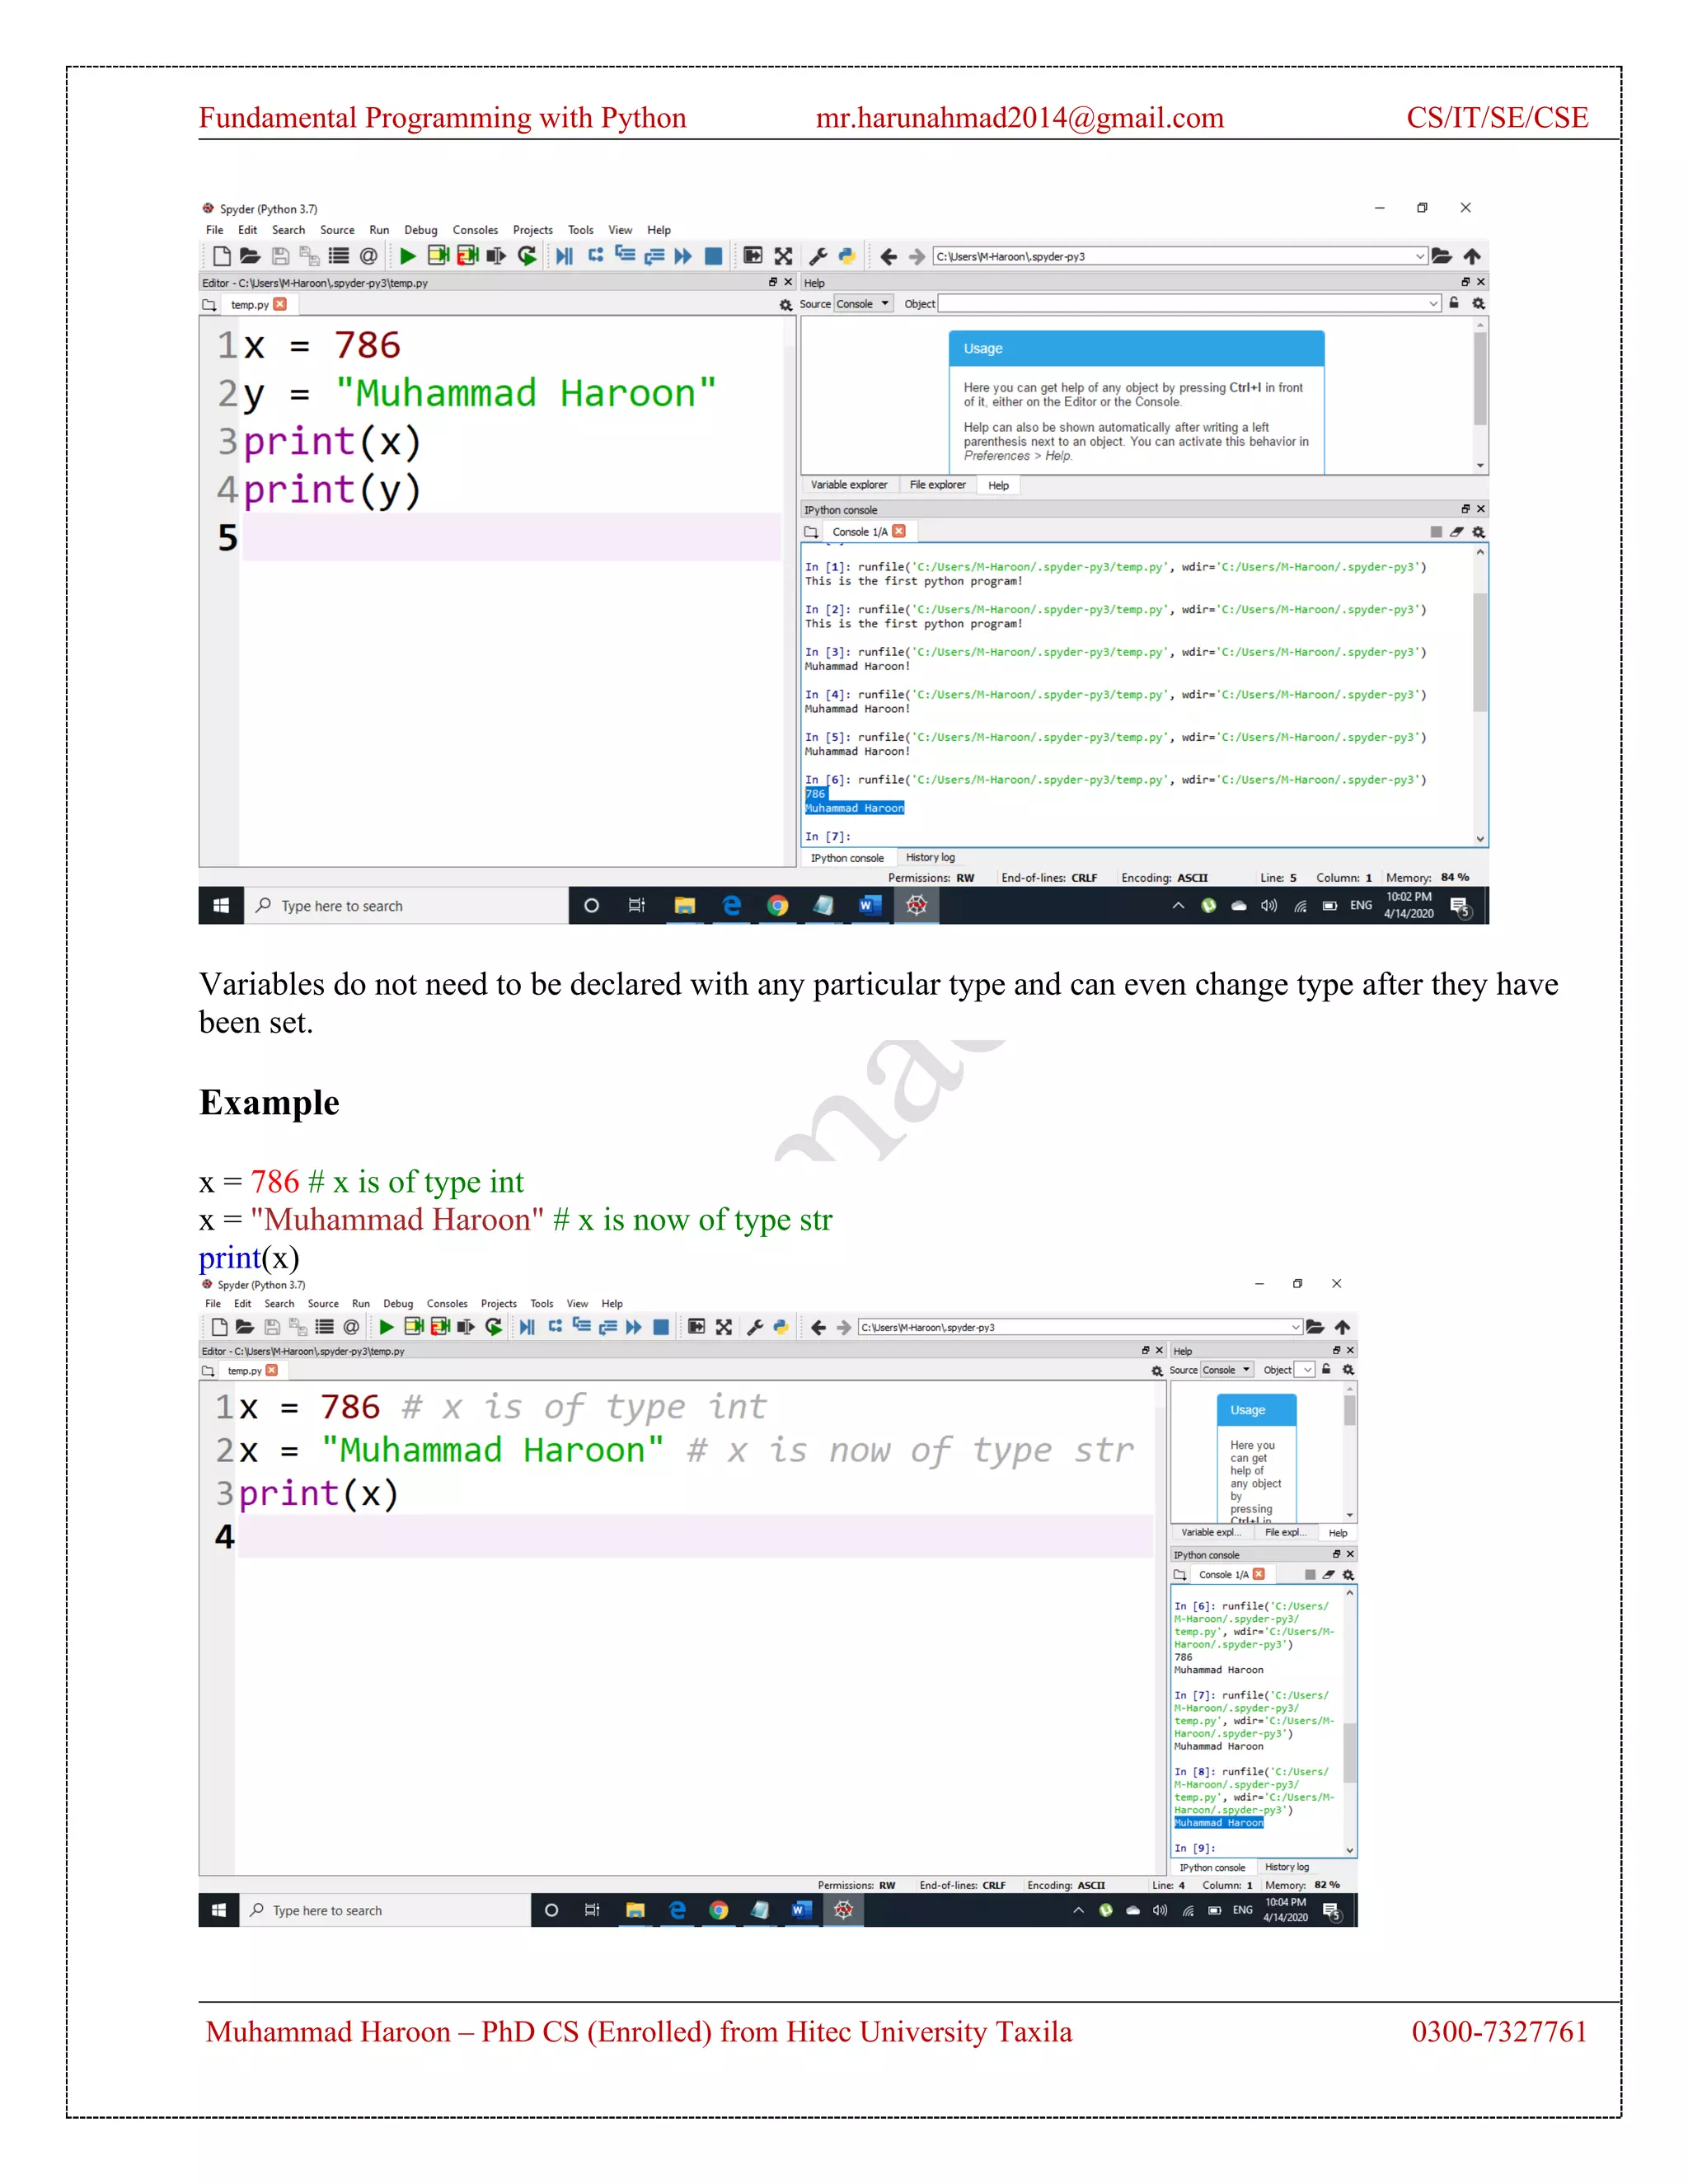Run file with green play button, lower Spyder
The width and height of the screenshot is (1688, 2184).
[x=386, y=1327]
